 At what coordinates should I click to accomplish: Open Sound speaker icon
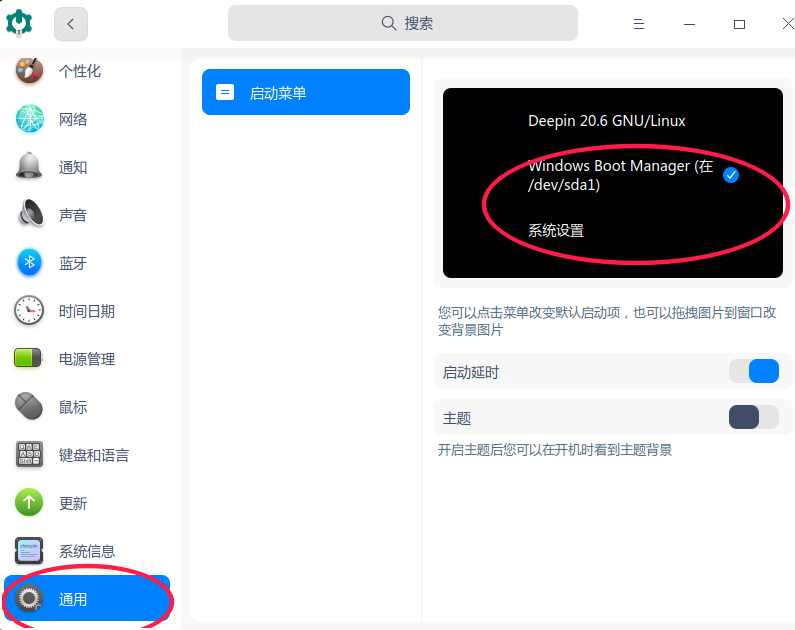tap(30, 213)
